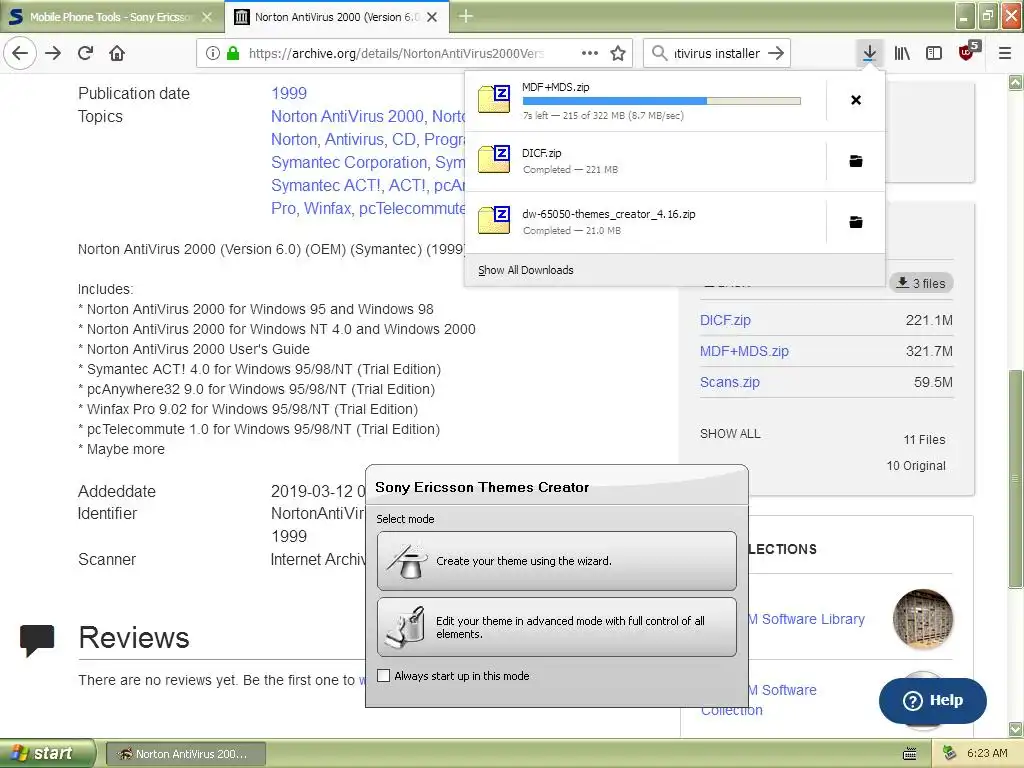Open the DICF.zip archive from downloads

click(x=645, y=161)
